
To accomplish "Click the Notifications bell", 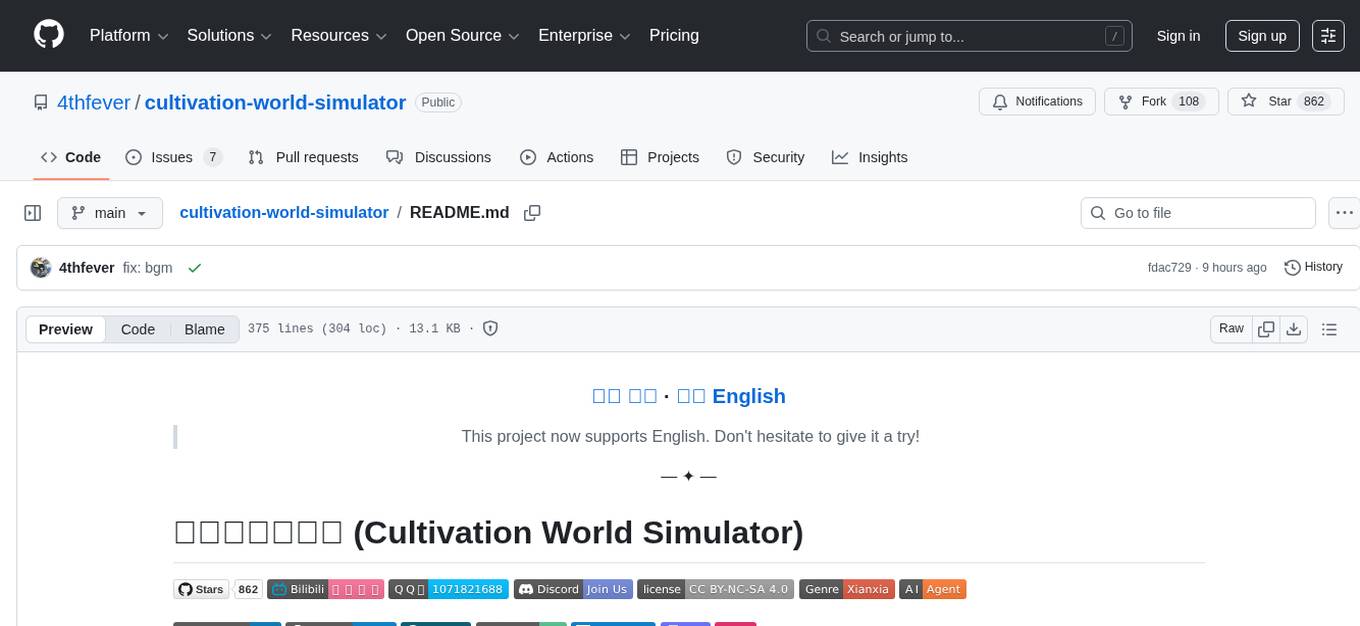I will pyautogui.click(x=1037, y=101).
